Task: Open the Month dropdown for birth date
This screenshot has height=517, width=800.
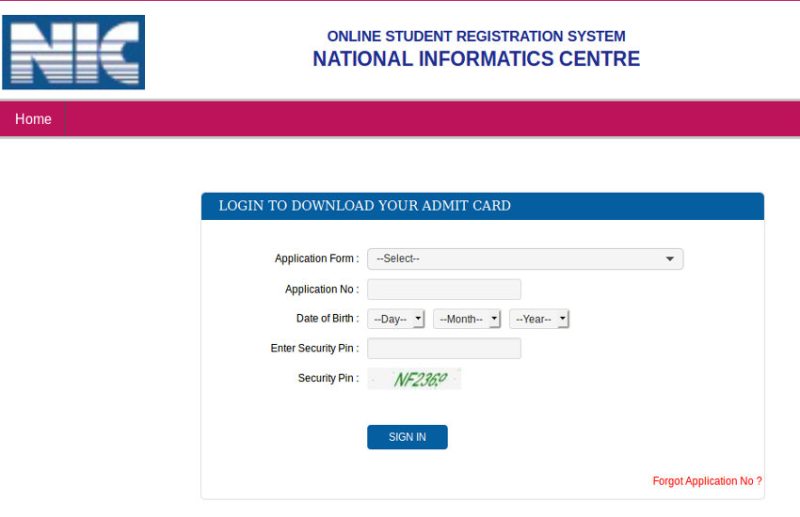Action: (466, 319)
